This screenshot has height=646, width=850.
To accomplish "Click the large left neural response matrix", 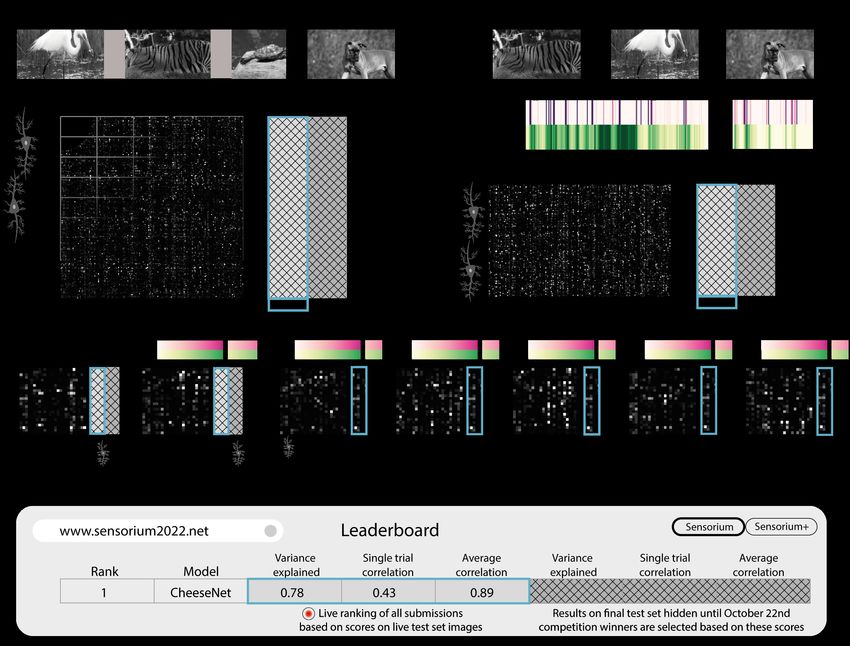I will tap(152, 207).
